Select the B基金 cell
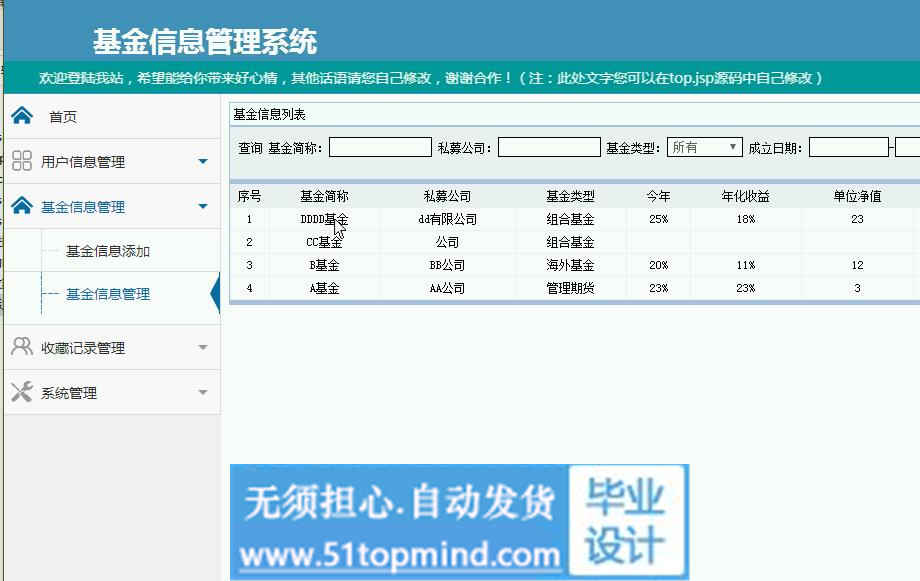920x581 pixels. click(x=324, y=265)
